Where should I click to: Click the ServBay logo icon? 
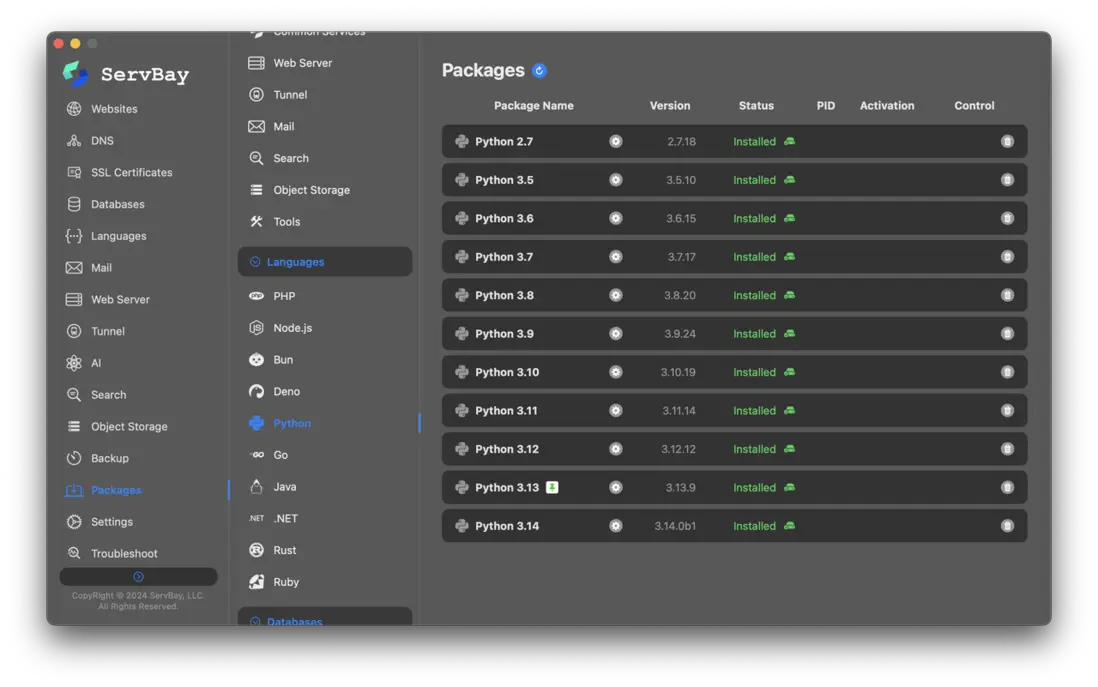[75, 73]
